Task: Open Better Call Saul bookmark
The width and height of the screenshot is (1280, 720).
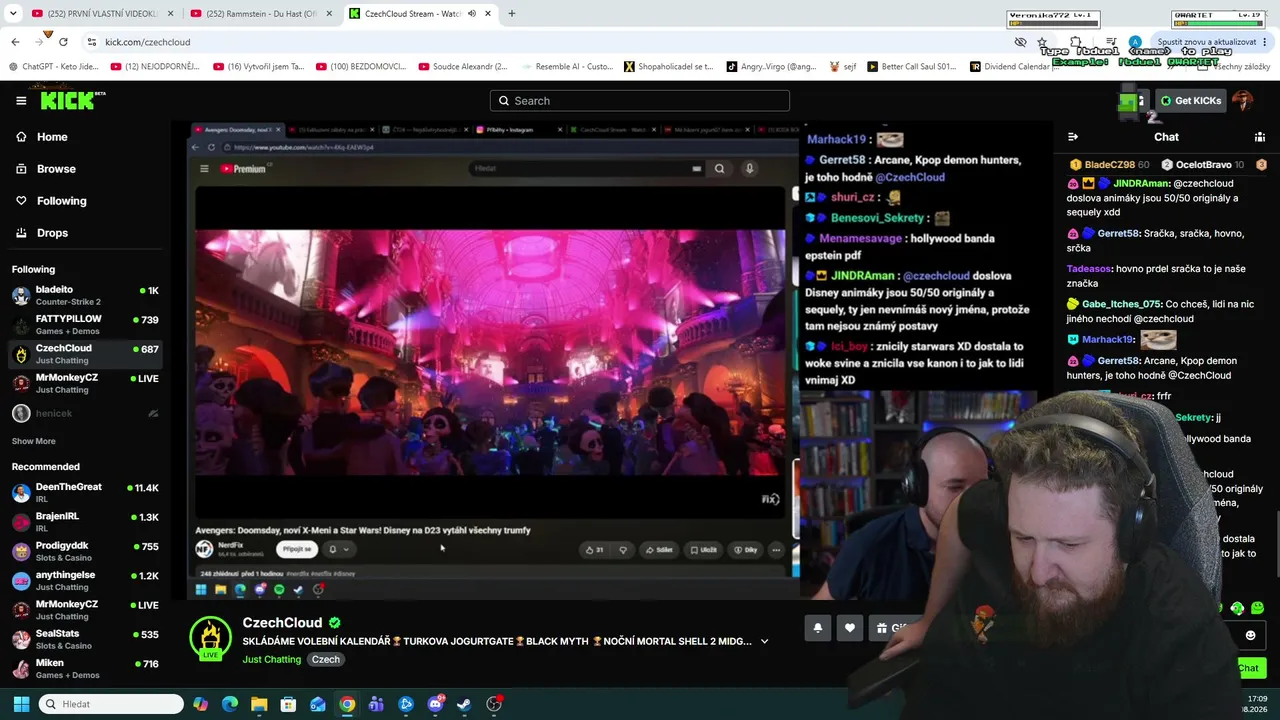Action: tap(910, 67)
